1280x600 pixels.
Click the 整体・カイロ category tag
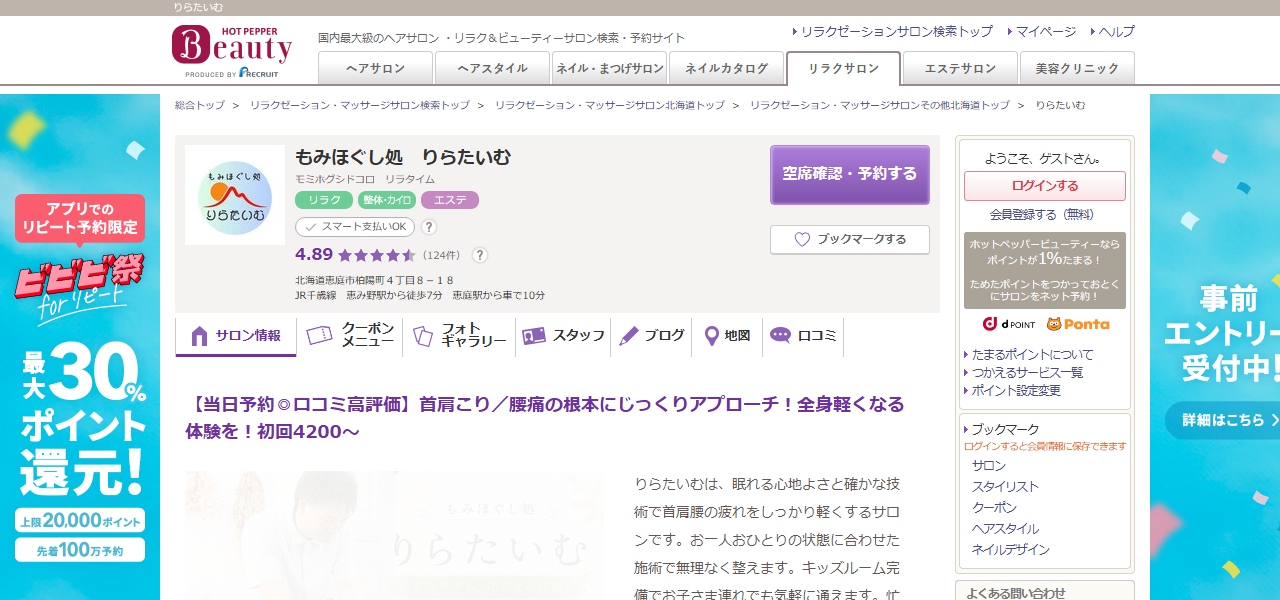pyautogui.click(x=387, y=200)
